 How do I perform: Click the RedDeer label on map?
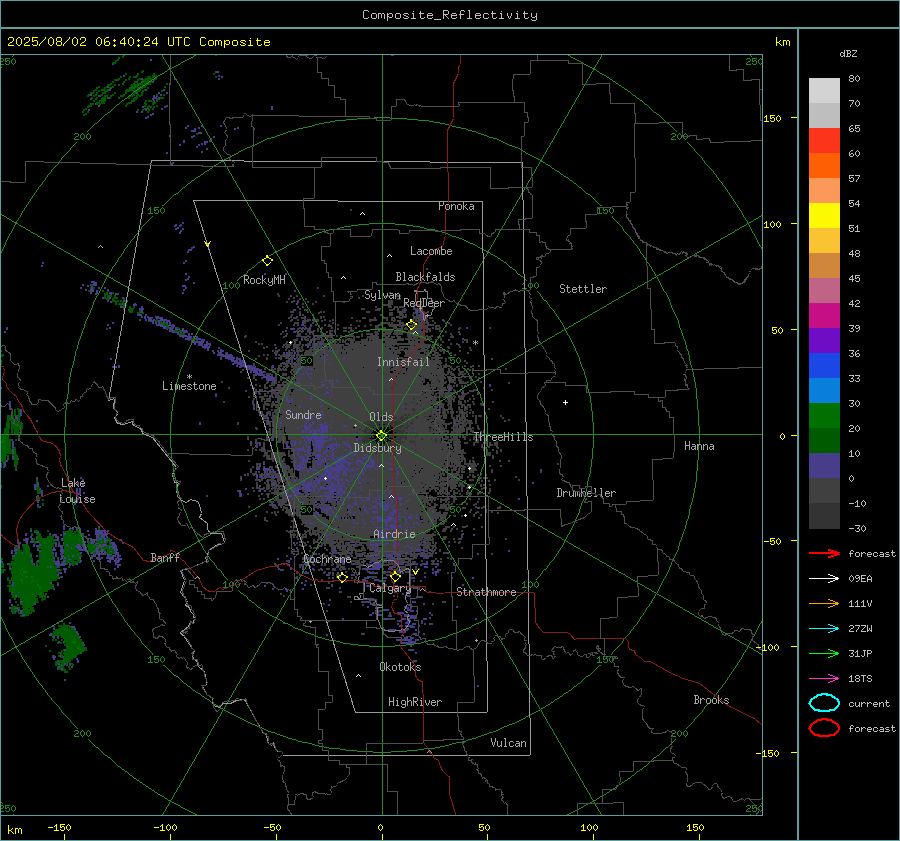click(424, 303)
